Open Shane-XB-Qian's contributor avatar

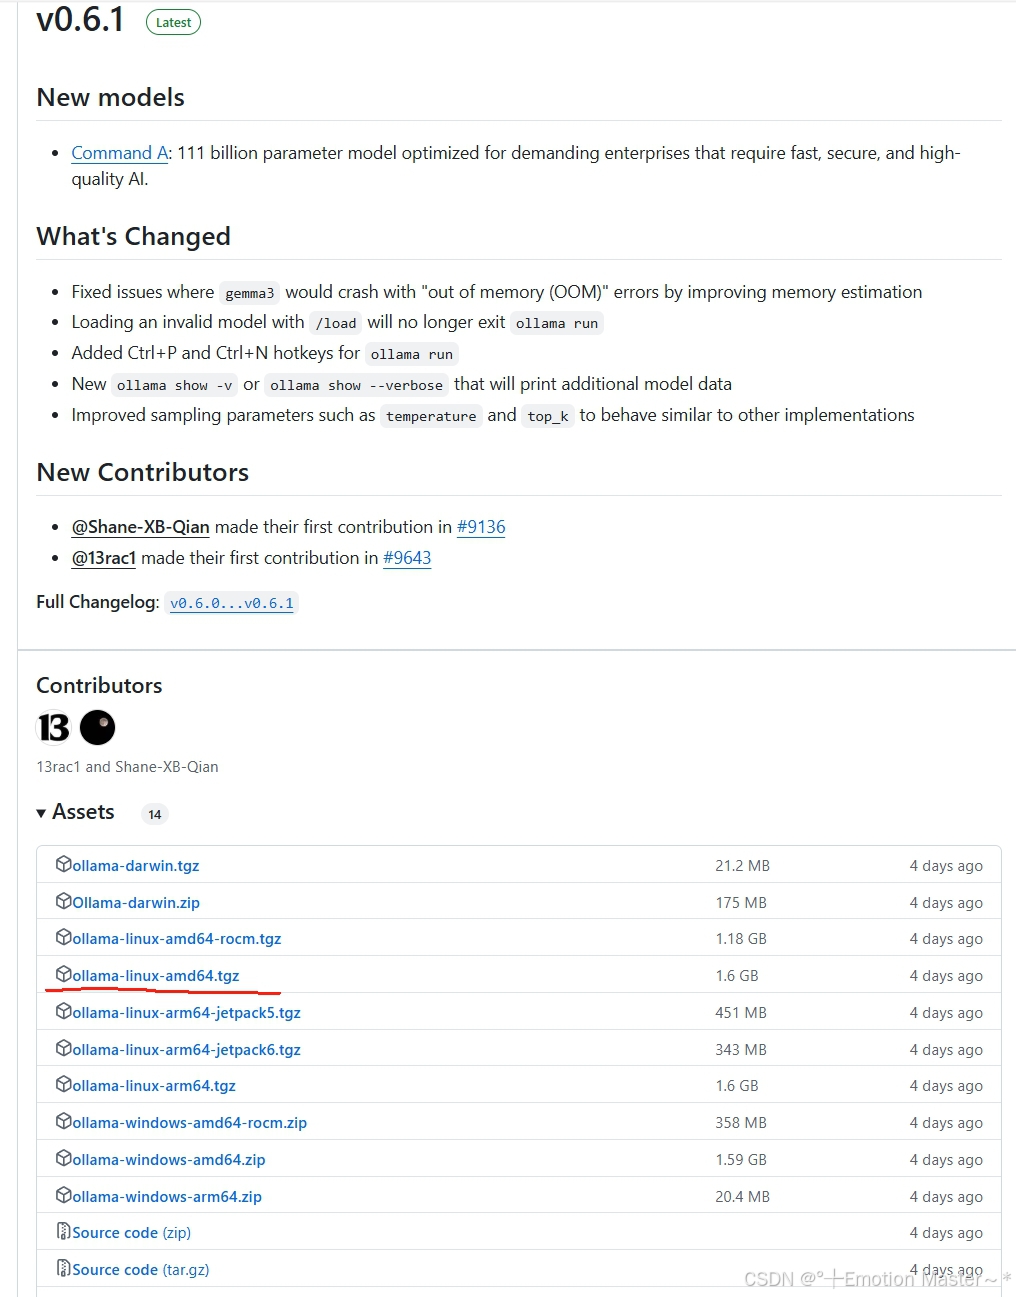click(x=97, y=728)
